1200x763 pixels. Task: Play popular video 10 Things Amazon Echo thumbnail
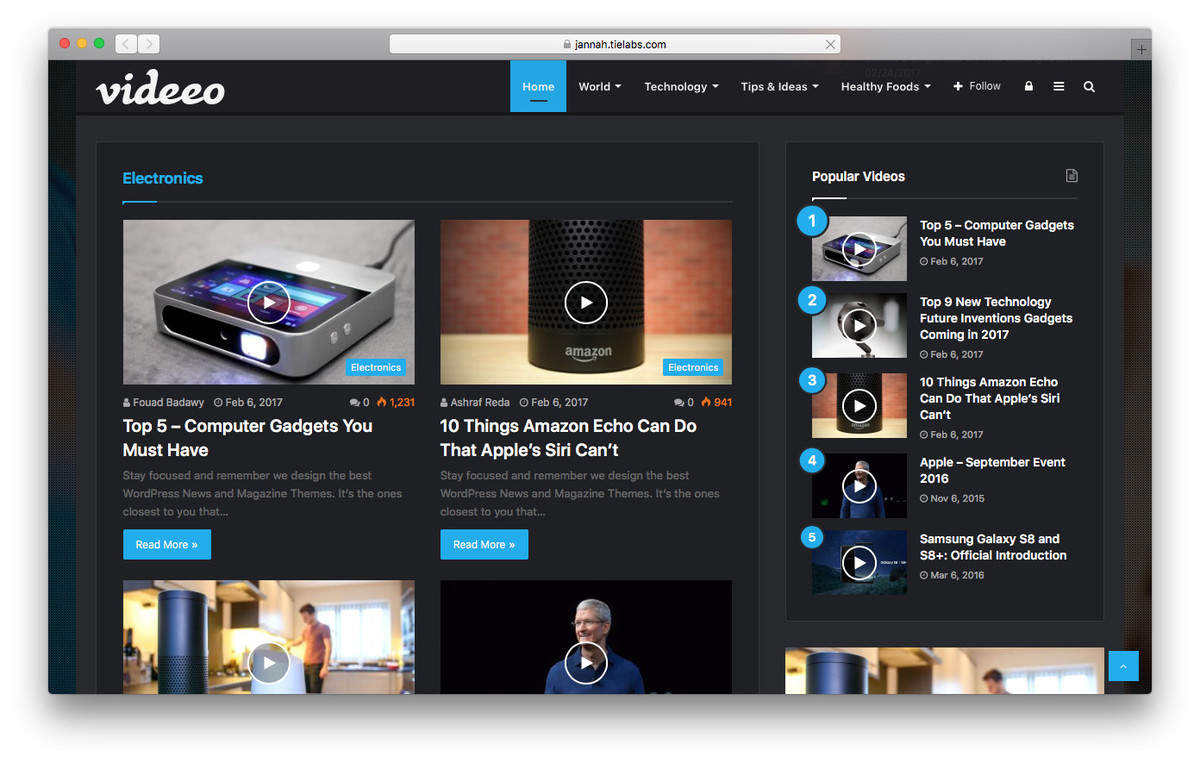pyautogui.click(x=859, y=405)
